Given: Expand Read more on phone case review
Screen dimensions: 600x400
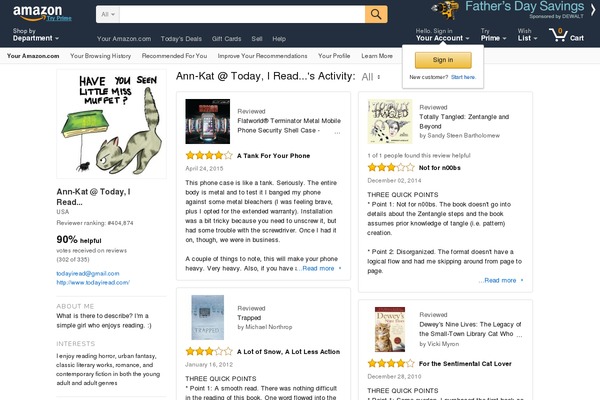Looking at the screenshot, I should (322, 268).
